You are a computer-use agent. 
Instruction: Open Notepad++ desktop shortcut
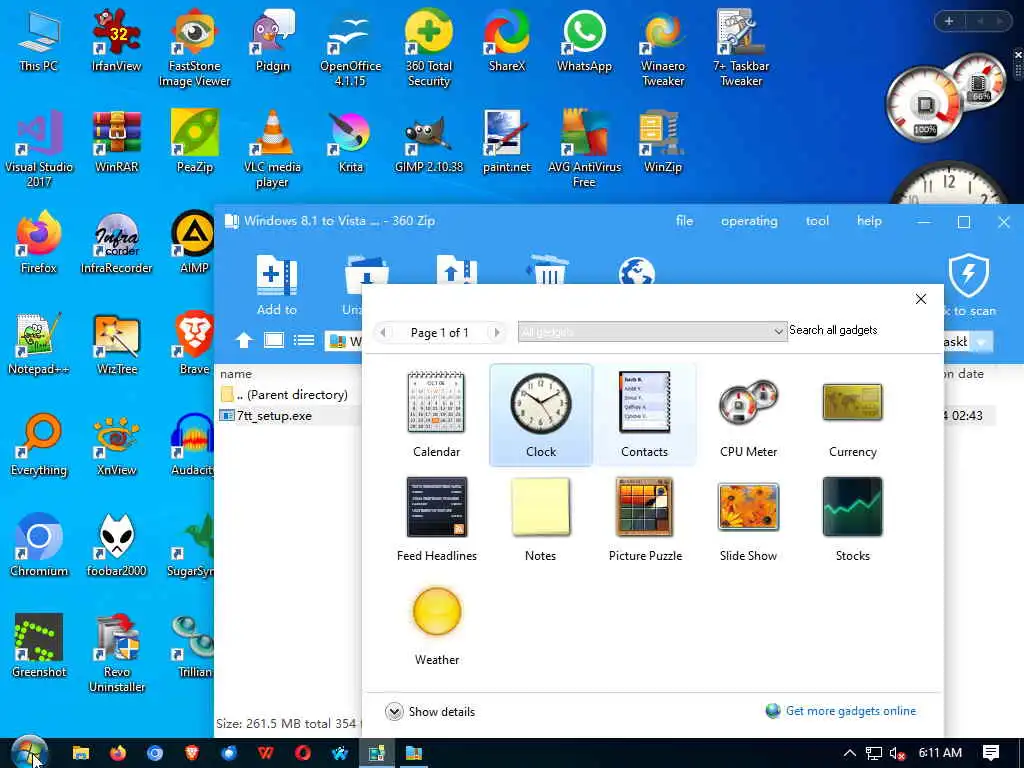tap(39, 344)
